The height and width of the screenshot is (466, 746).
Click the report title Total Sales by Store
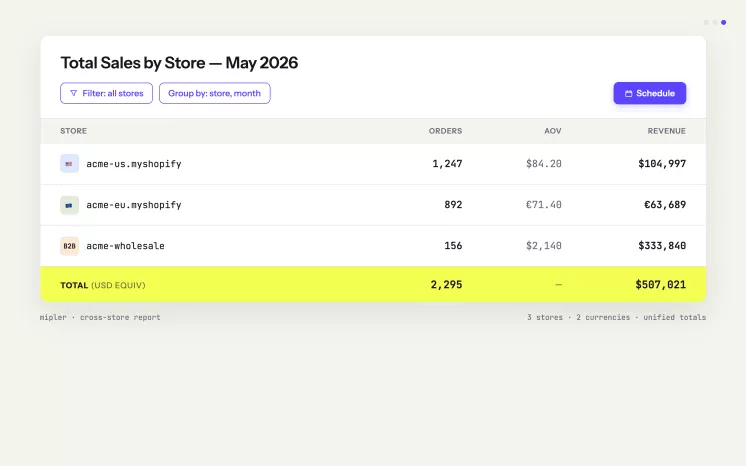tap(179, 63)
